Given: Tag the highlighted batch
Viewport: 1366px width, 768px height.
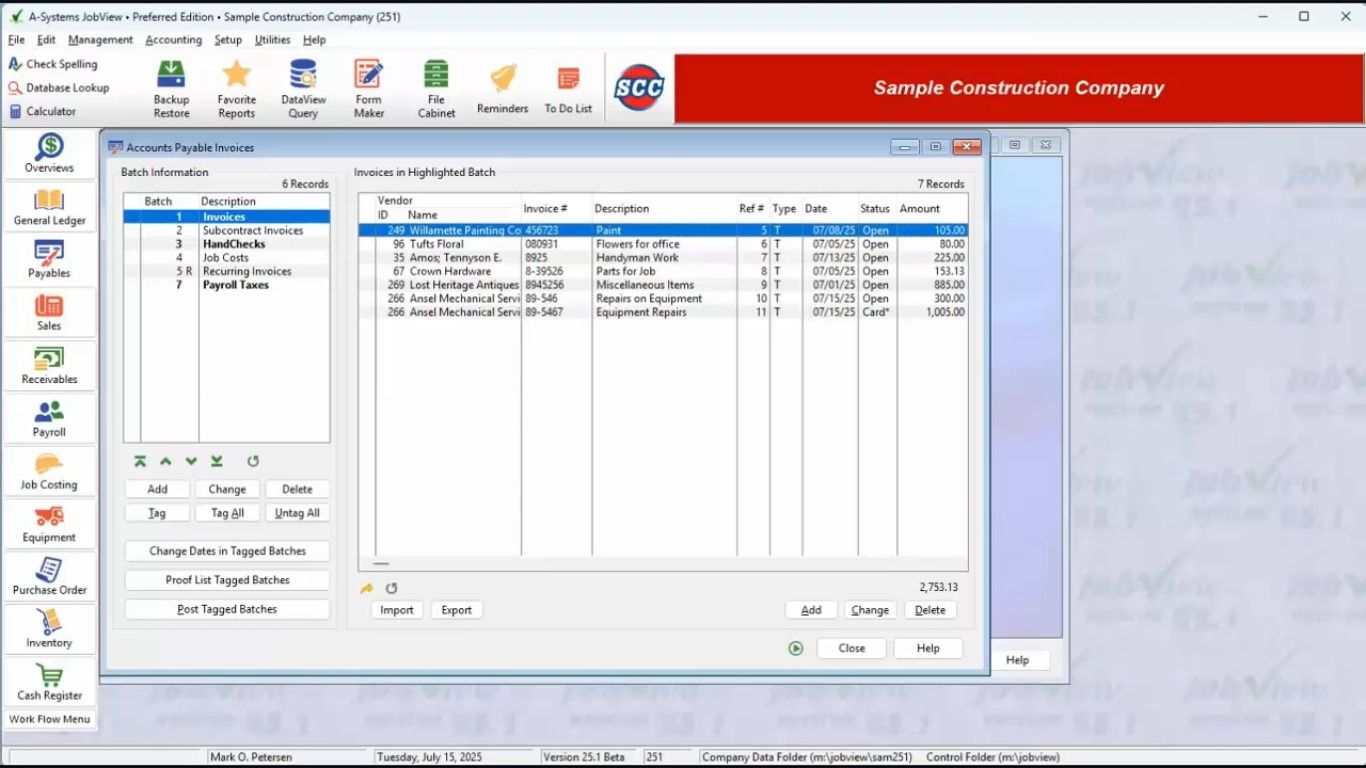Looking at the screenshot, I should point(157,513).
